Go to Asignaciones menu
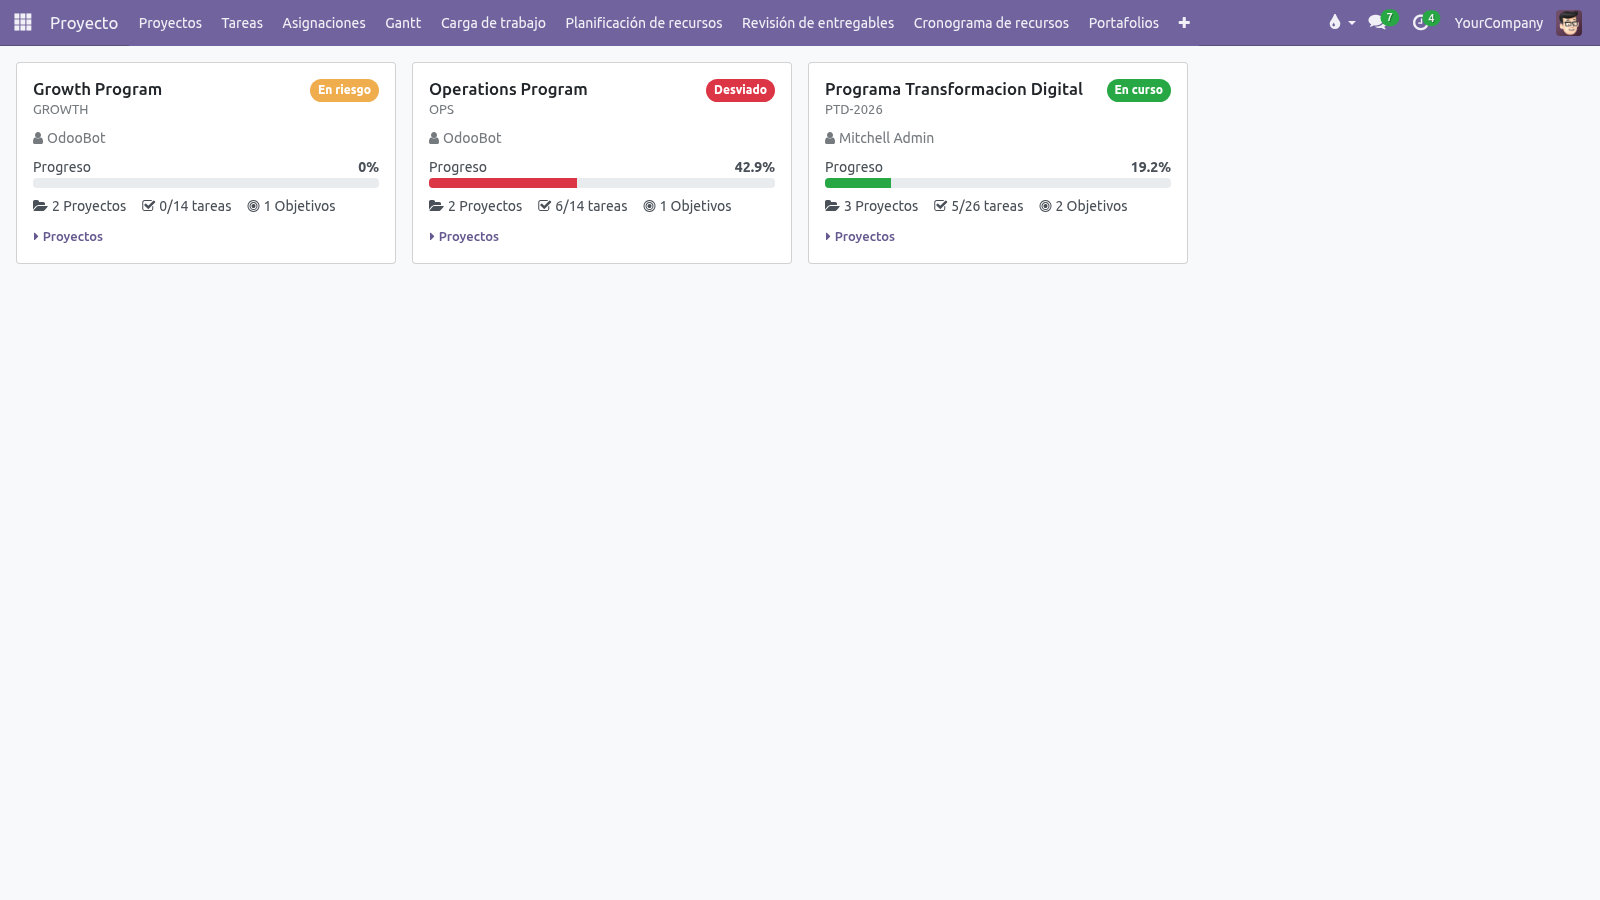The width and height of the screenshot is (1600, 900). pos(324,23)
